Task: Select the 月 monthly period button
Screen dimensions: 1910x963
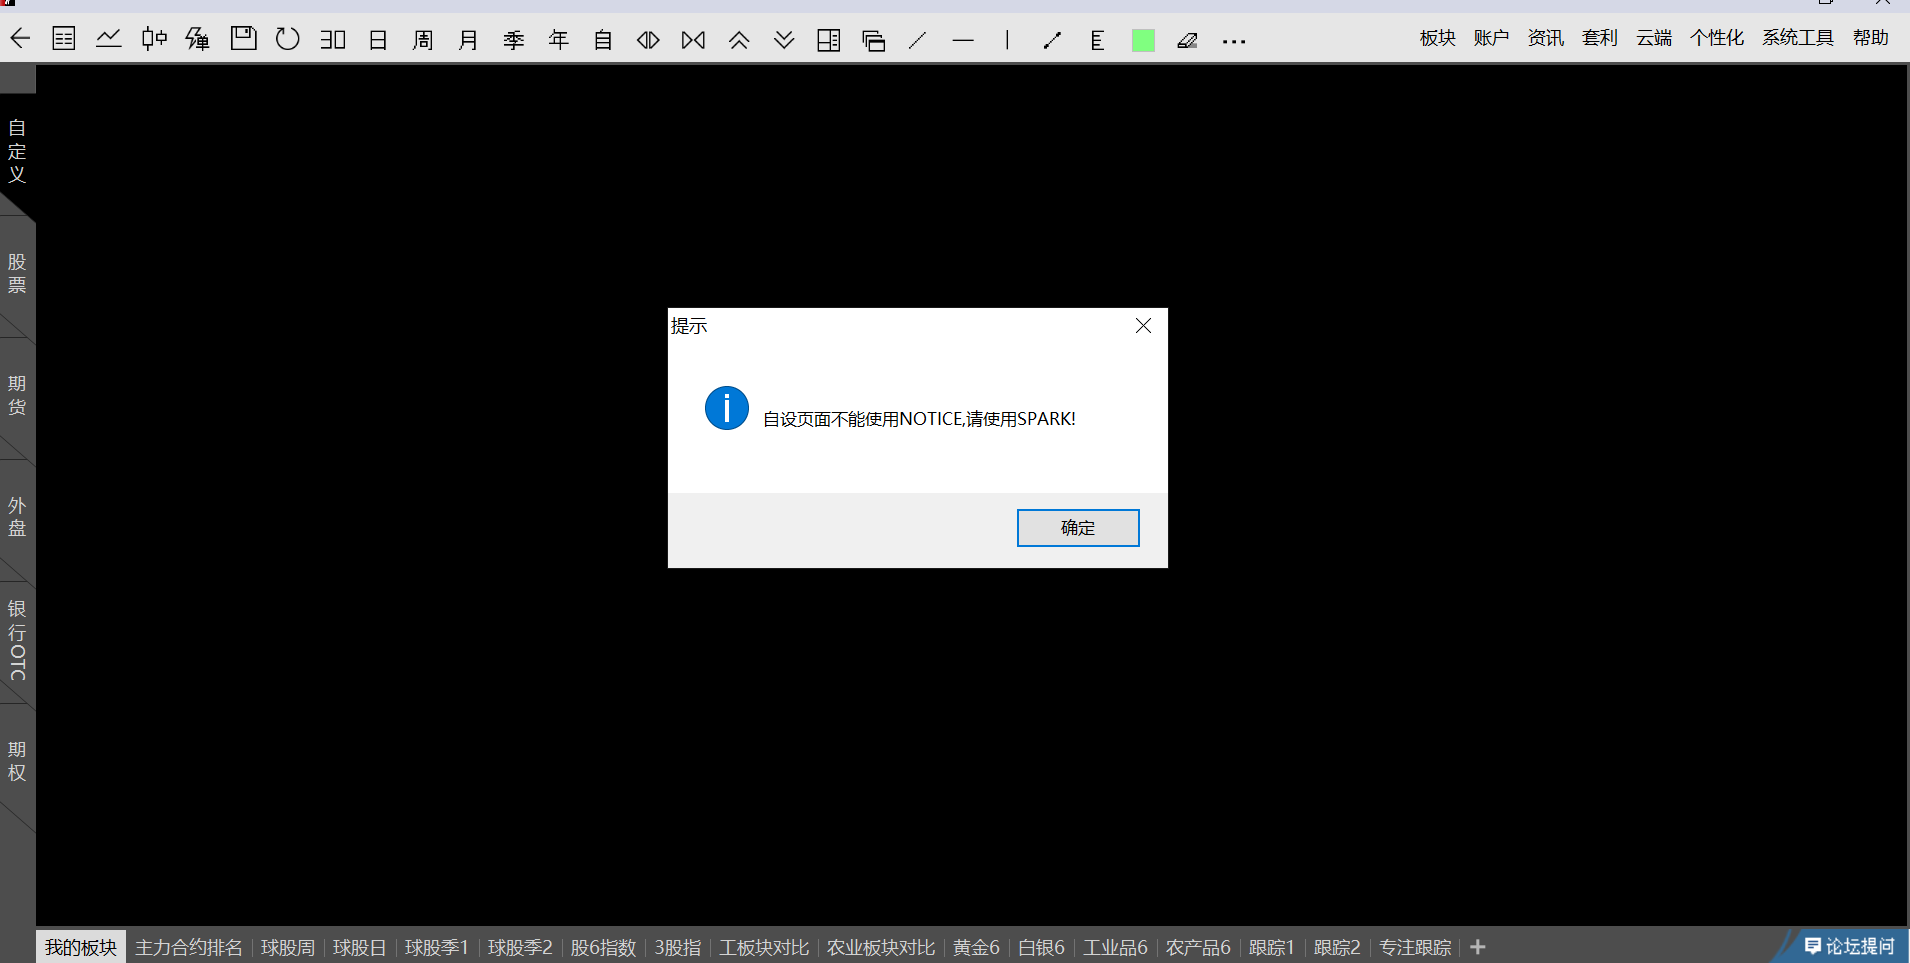Action: [x=468, y=40]
